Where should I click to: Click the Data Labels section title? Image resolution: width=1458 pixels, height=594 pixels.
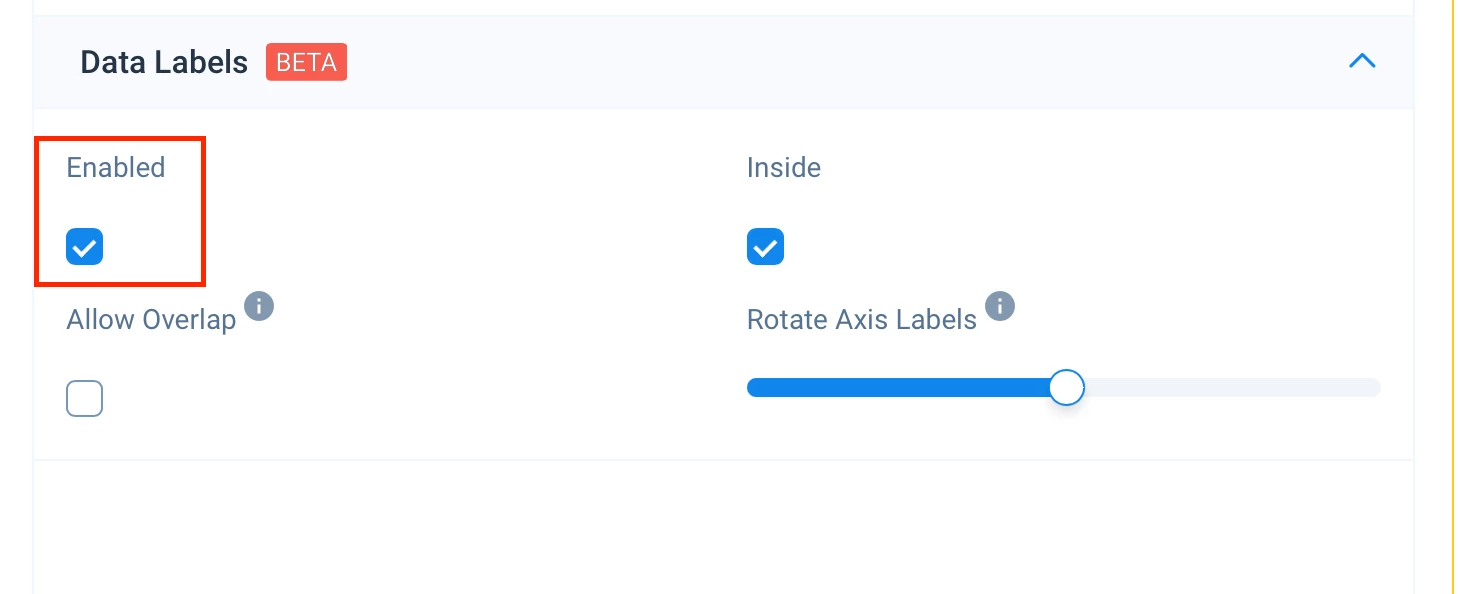pyautogui.click(x=164, y=62)
